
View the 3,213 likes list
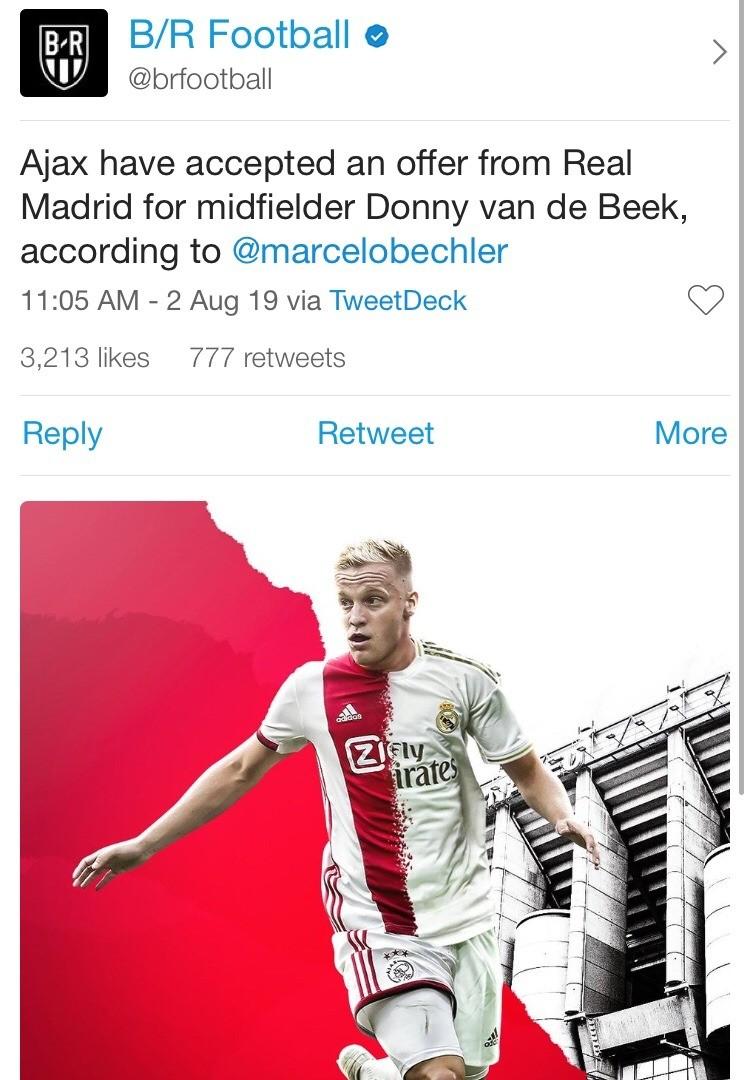click(x=85, y=358)
